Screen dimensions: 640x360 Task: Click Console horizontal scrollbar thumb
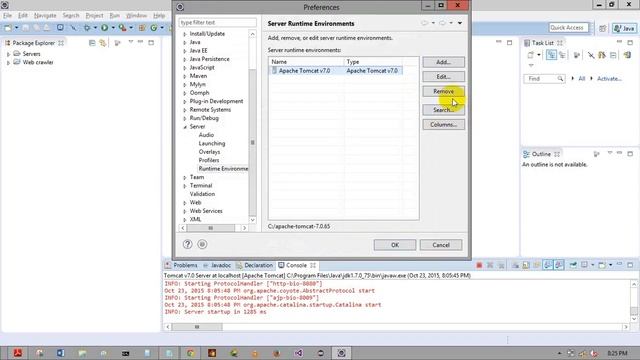(197, 327)
